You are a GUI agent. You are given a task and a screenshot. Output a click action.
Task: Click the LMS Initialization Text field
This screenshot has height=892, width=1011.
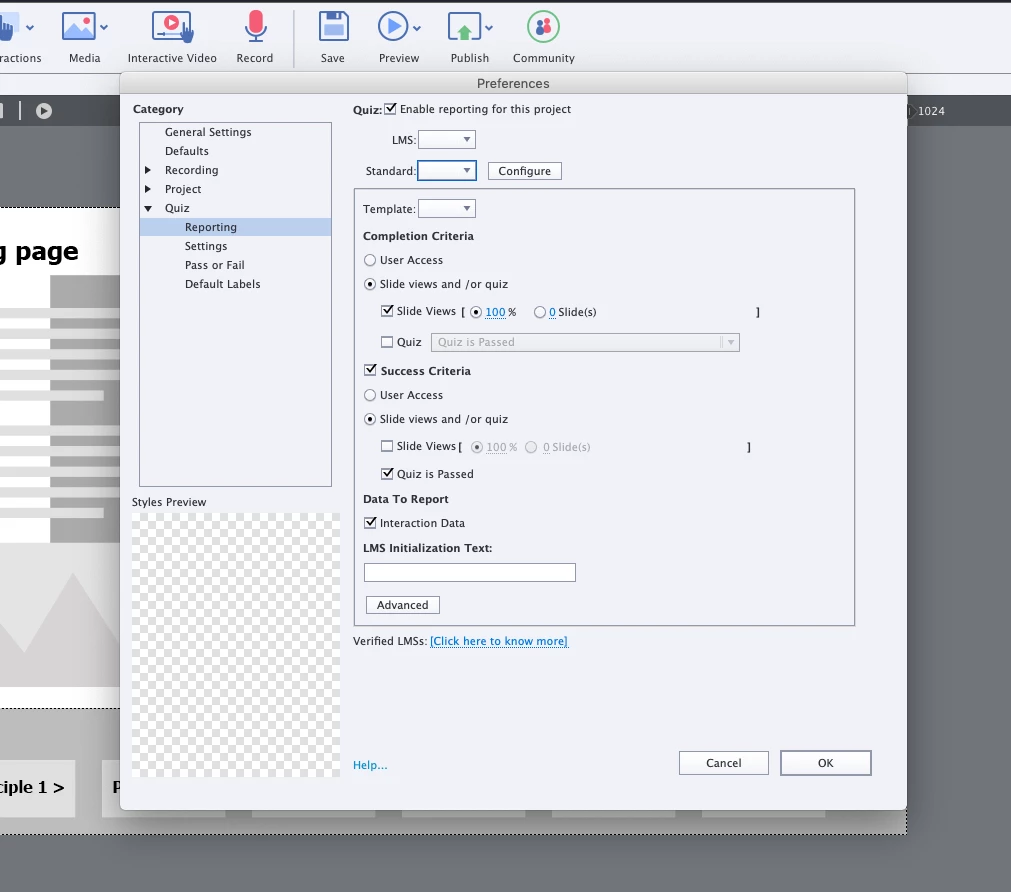pos(470,573)
